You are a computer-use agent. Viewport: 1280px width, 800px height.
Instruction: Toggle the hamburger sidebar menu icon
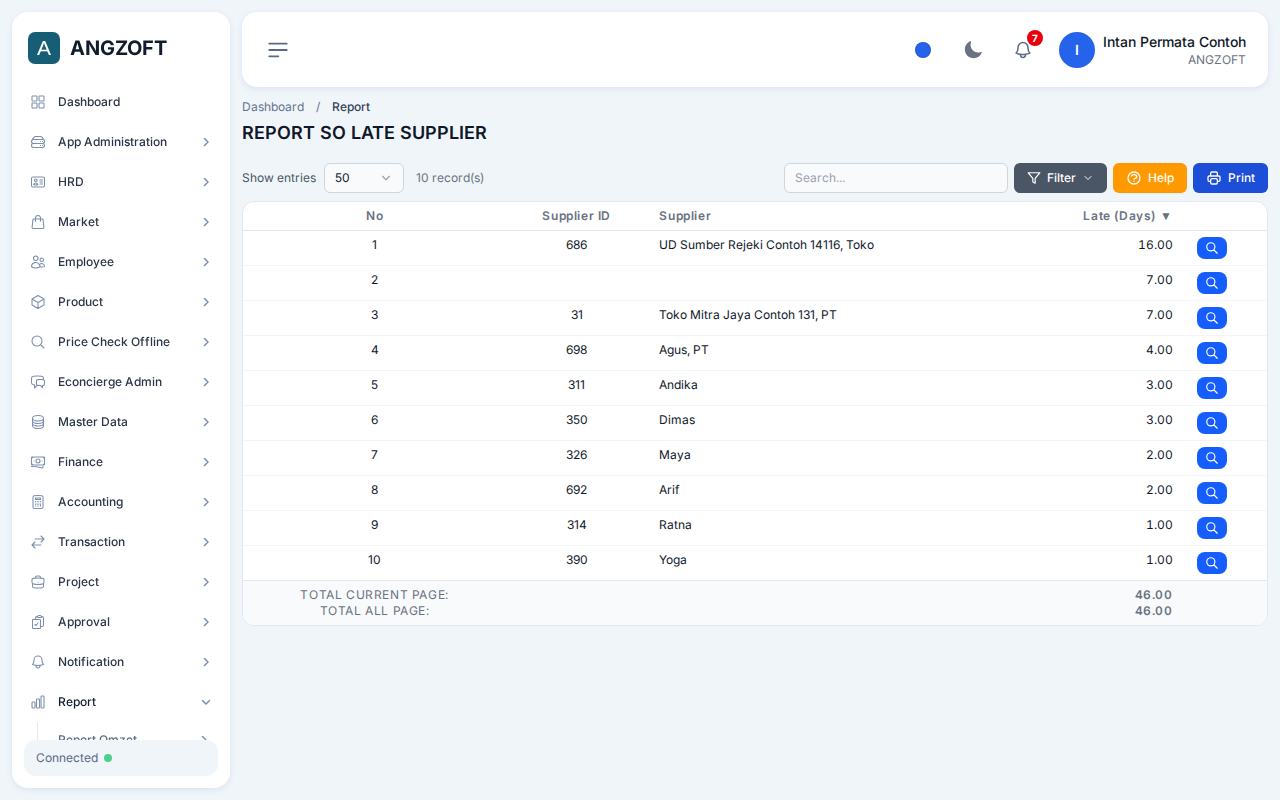(278, 50)
